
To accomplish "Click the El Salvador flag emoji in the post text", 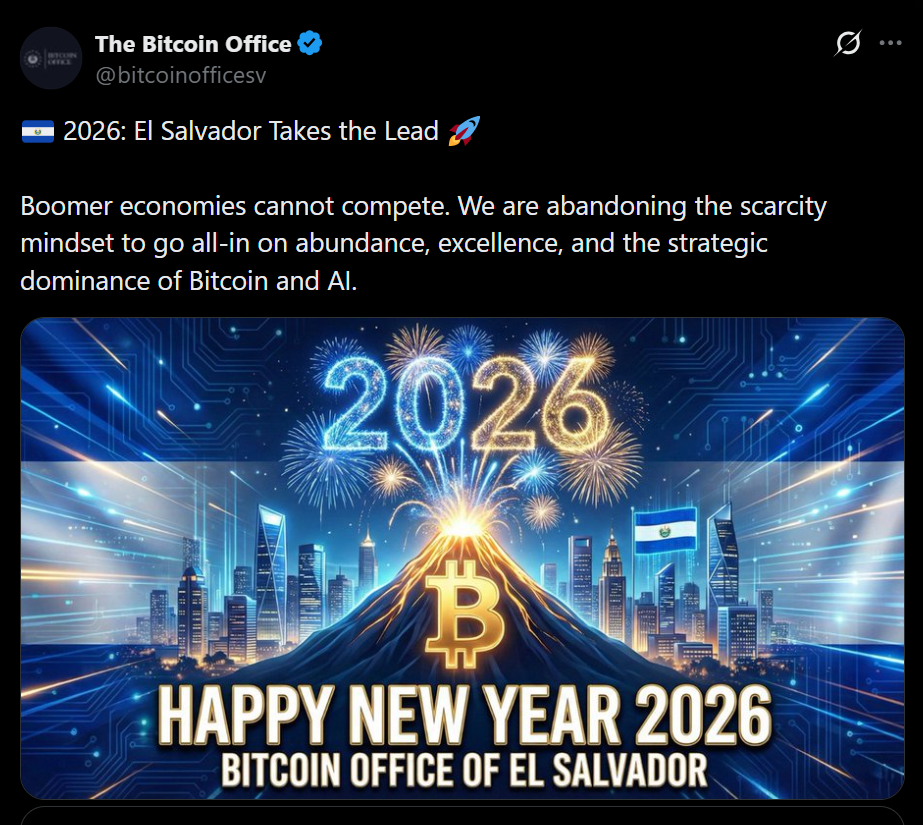I will [x=37, y=131].
